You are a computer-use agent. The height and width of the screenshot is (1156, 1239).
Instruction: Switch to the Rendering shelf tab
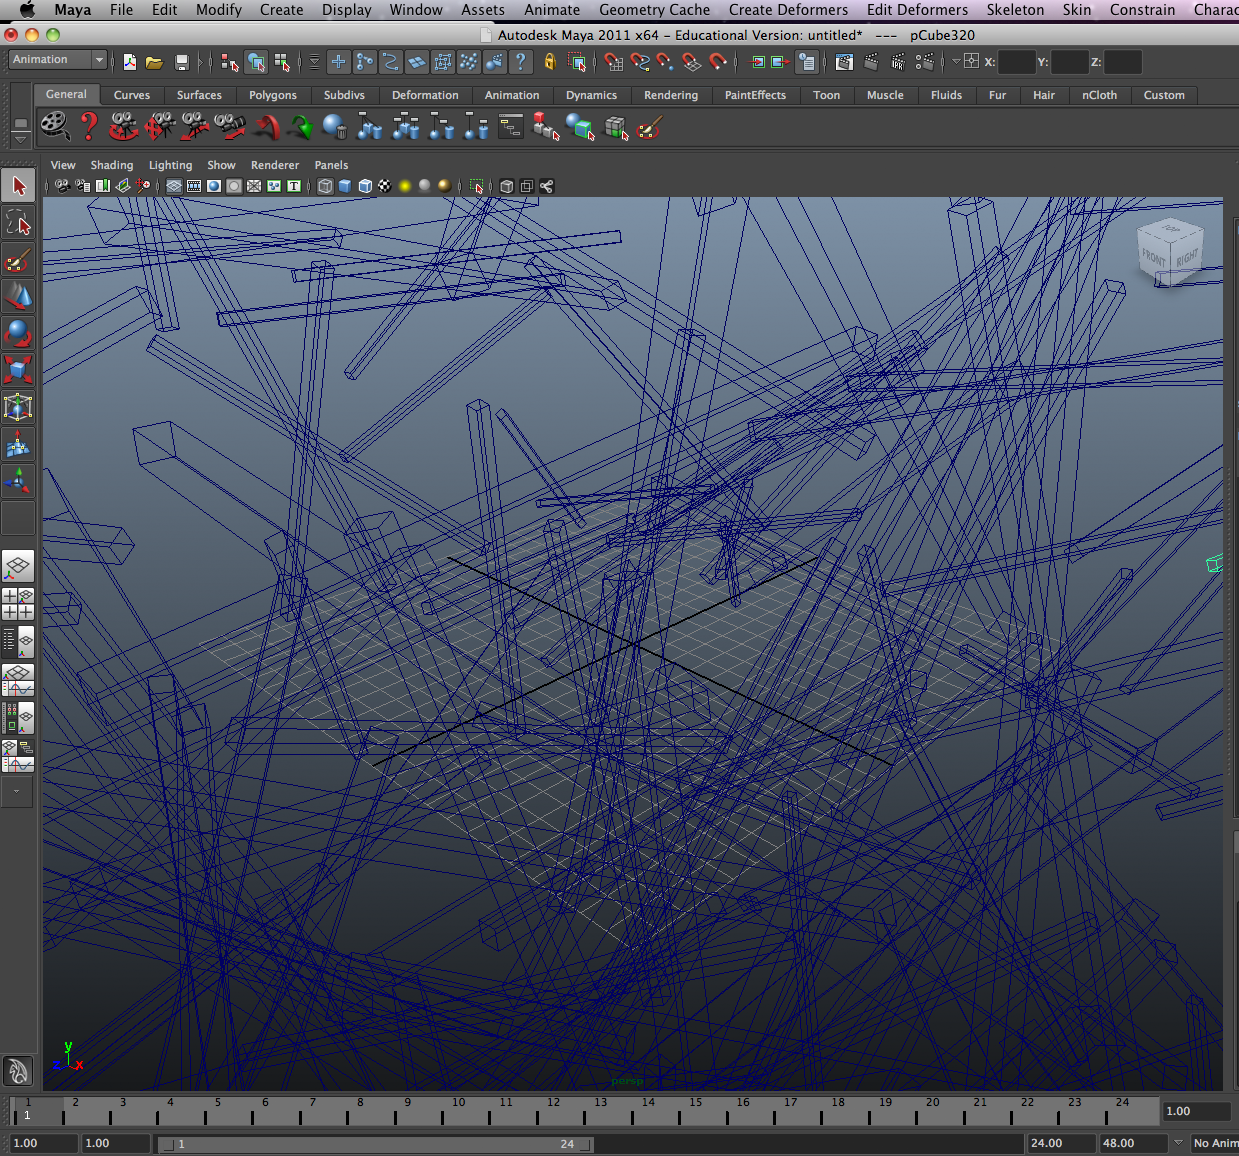coord(671,95)
